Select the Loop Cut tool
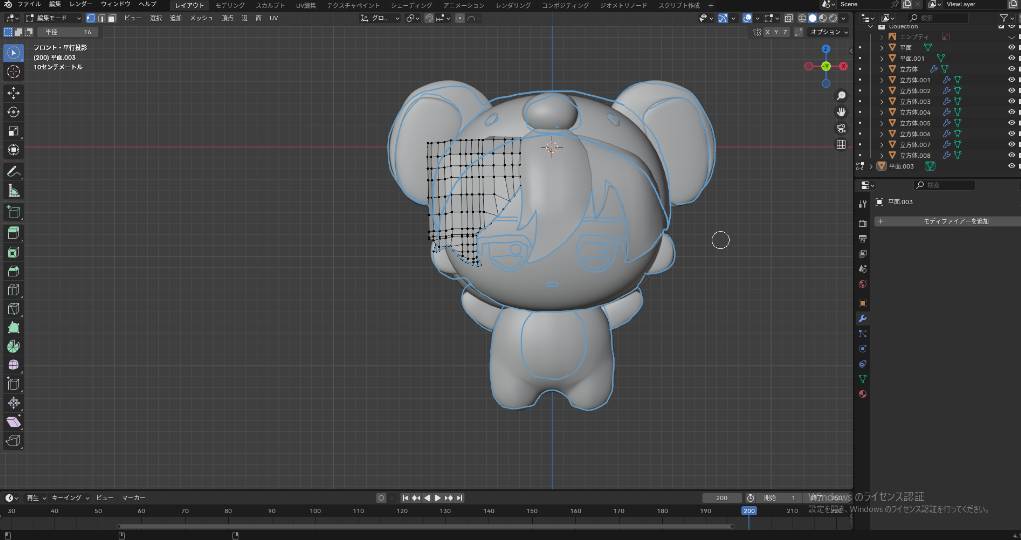This screenshot has width=1021, height=540. [14, 290]
